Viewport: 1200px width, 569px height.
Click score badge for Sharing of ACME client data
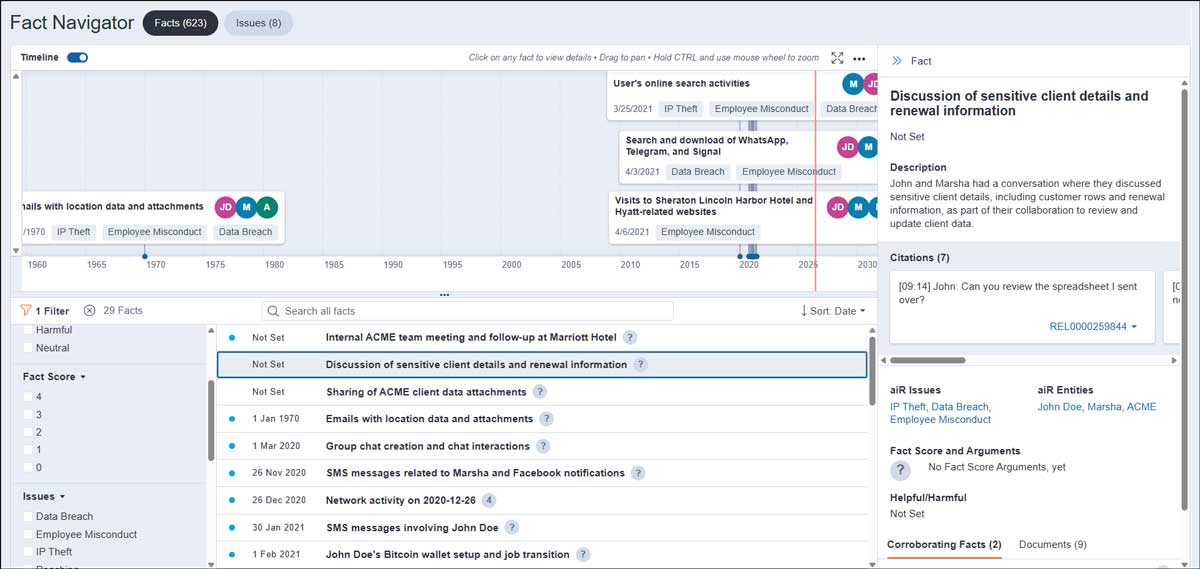click(x=540, y=392)
